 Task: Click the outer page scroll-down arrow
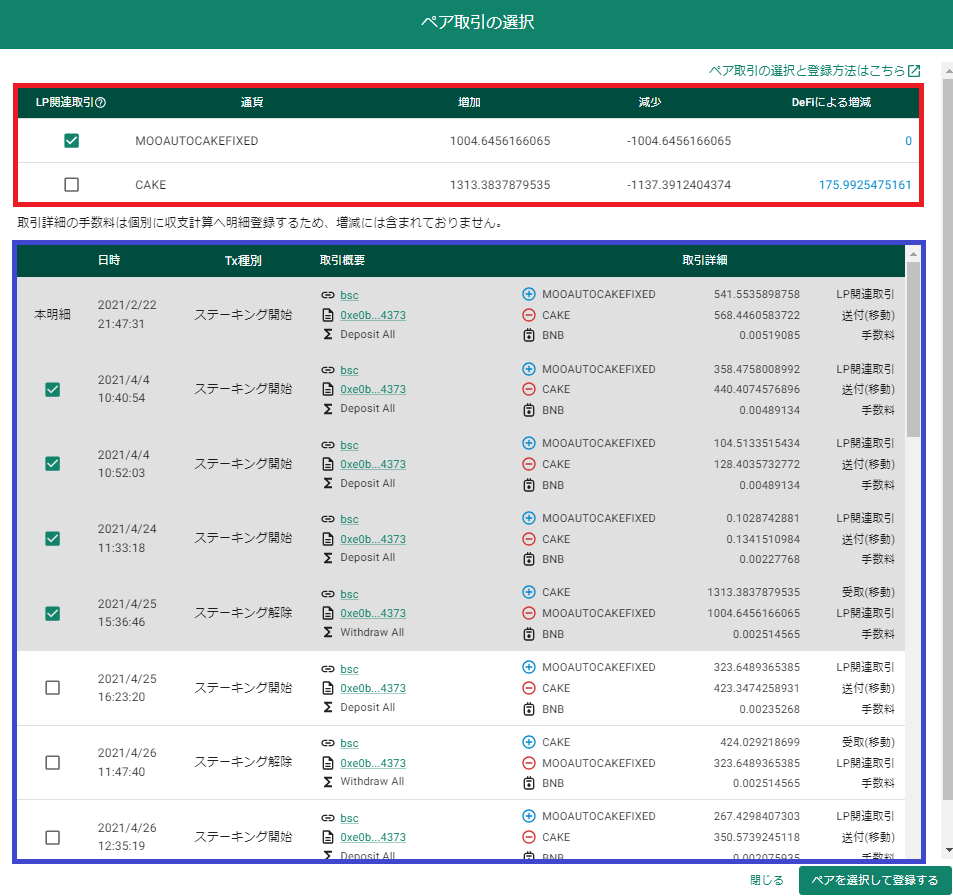[948, 850]
